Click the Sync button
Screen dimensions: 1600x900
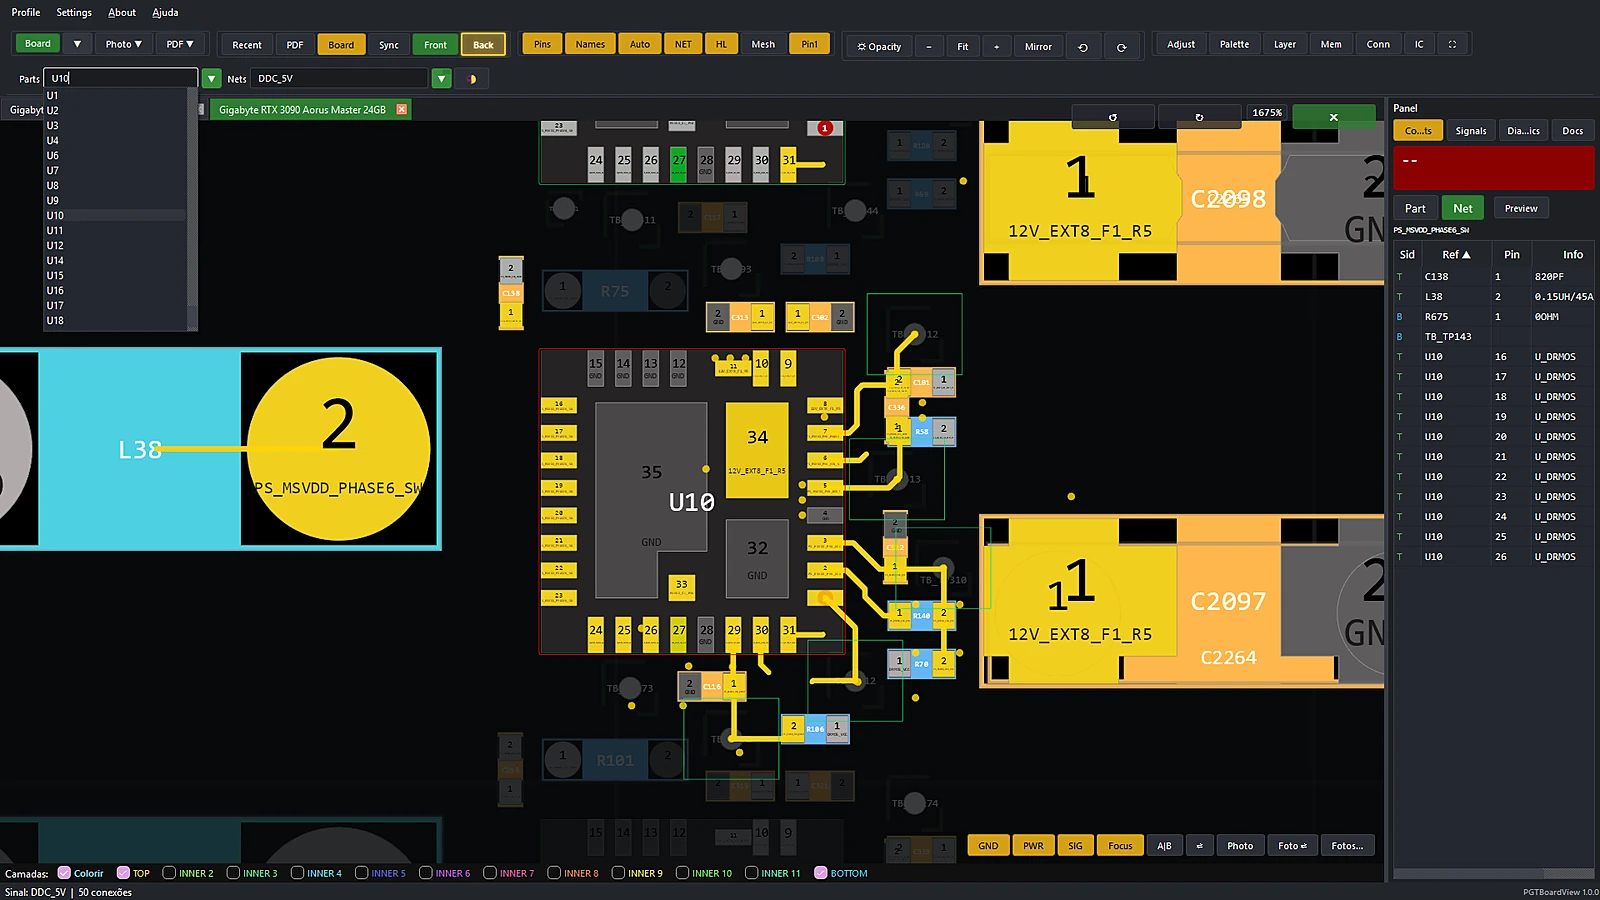[x=389, y=44]
